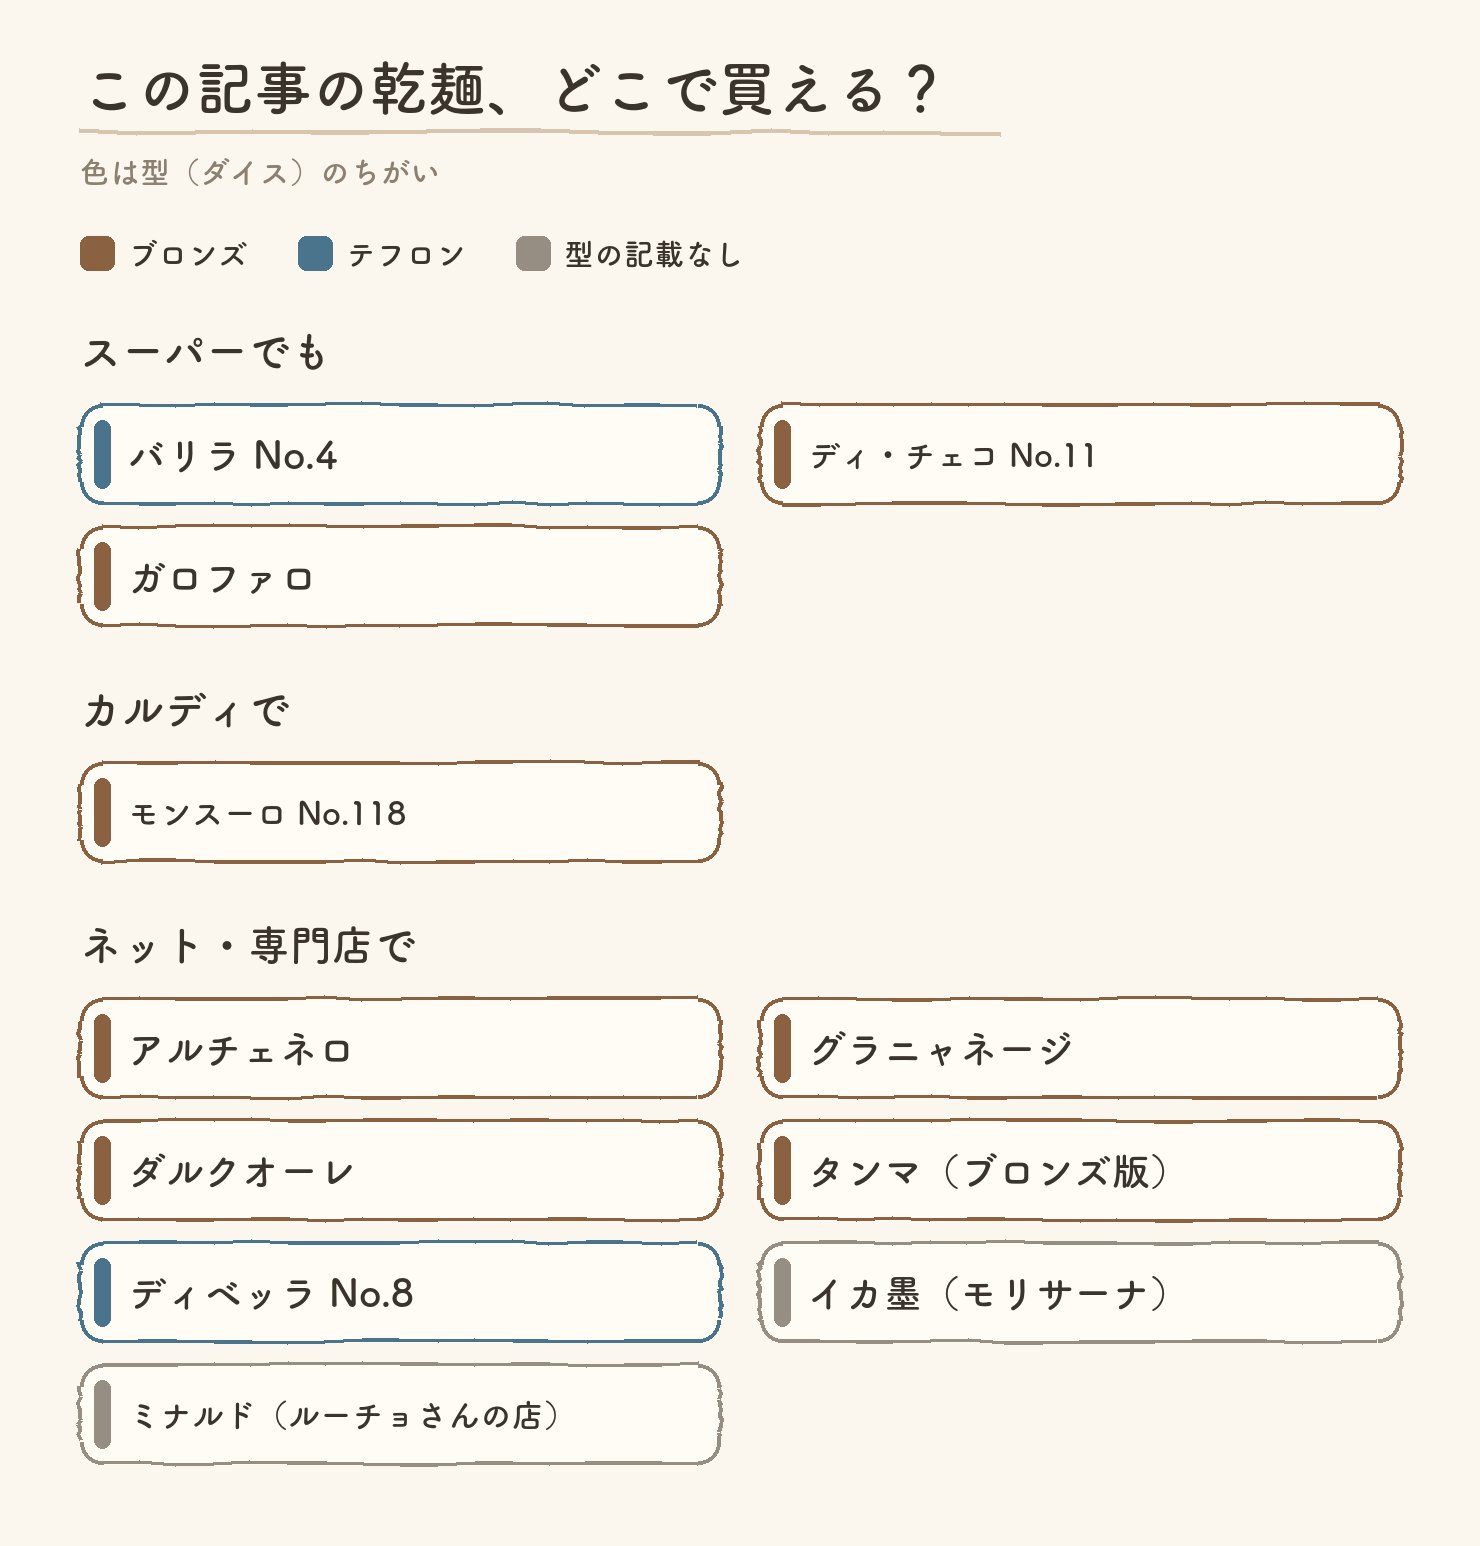Open the ディベッラ No.8 card
Image resolution: width=1480 pixels, height=1546 pixels.
[400, 1292]
